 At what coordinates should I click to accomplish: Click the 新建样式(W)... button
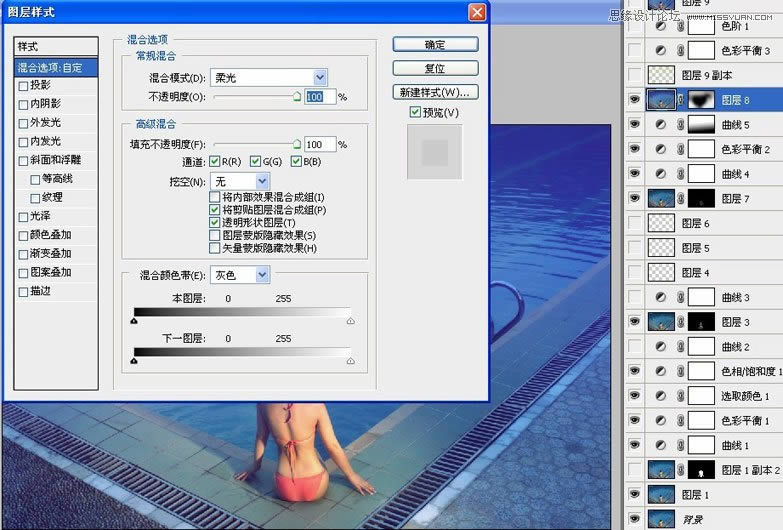tap(433, 92)
